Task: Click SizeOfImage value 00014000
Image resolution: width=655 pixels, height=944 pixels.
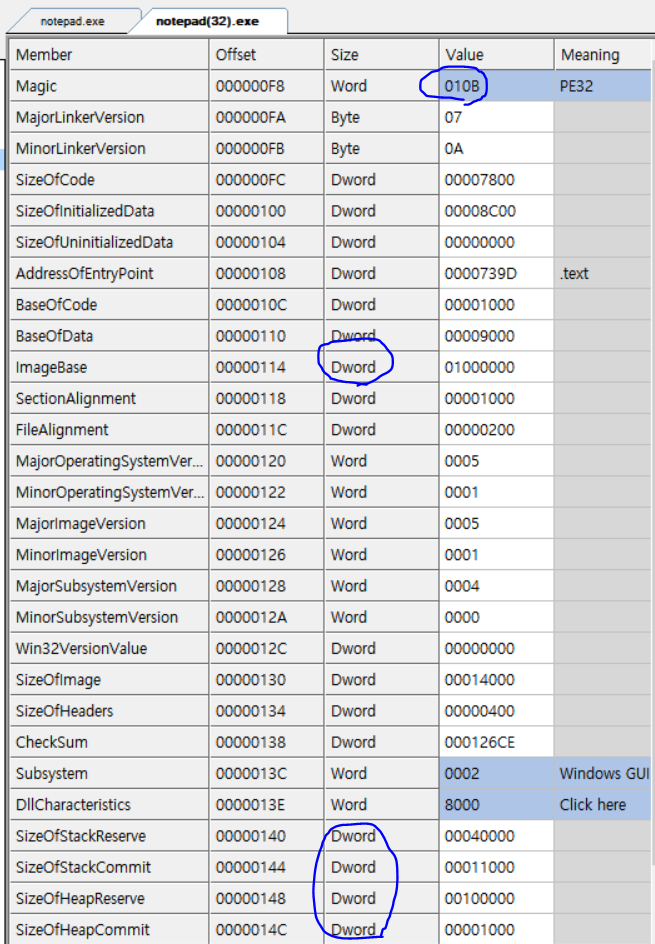Action: pos(496,681)
